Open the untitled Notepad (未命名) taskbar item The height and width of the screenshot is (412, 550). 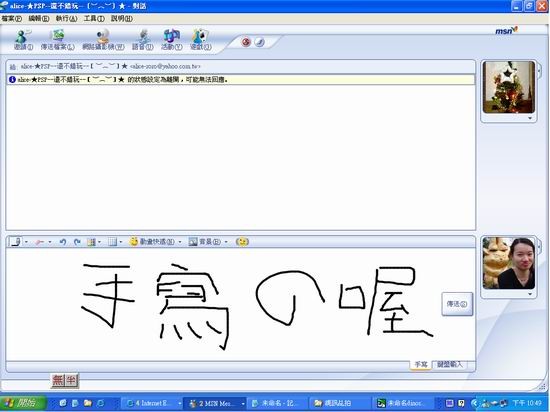click(277, 404)
